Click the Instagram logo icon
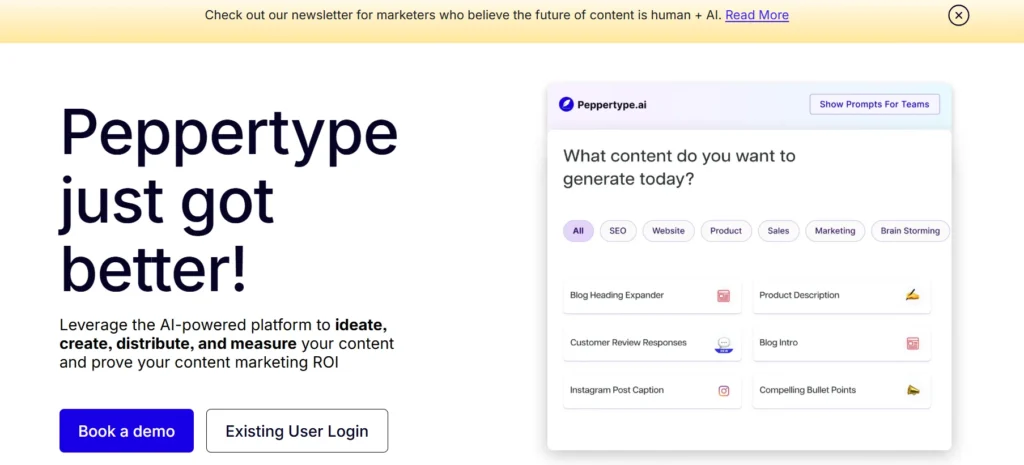The width and height of the screenshot is (1024, 465). (x=724, y=391)
